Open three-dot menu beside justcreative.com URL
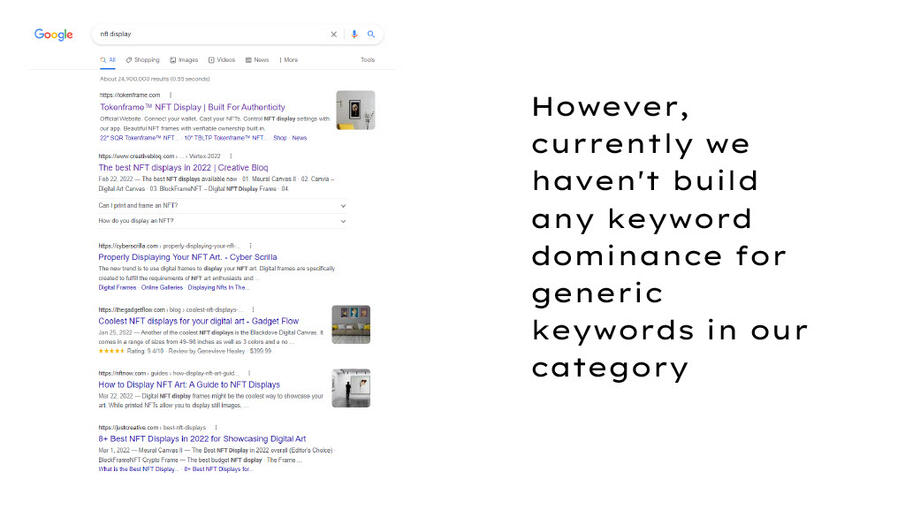 pos(216,427)
